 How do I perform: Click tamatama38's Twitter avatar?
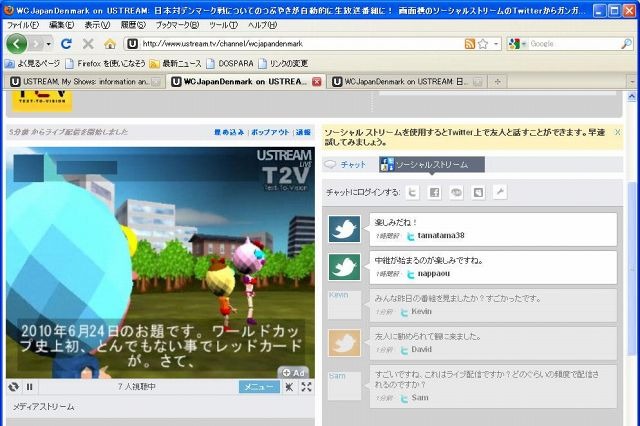344,229
